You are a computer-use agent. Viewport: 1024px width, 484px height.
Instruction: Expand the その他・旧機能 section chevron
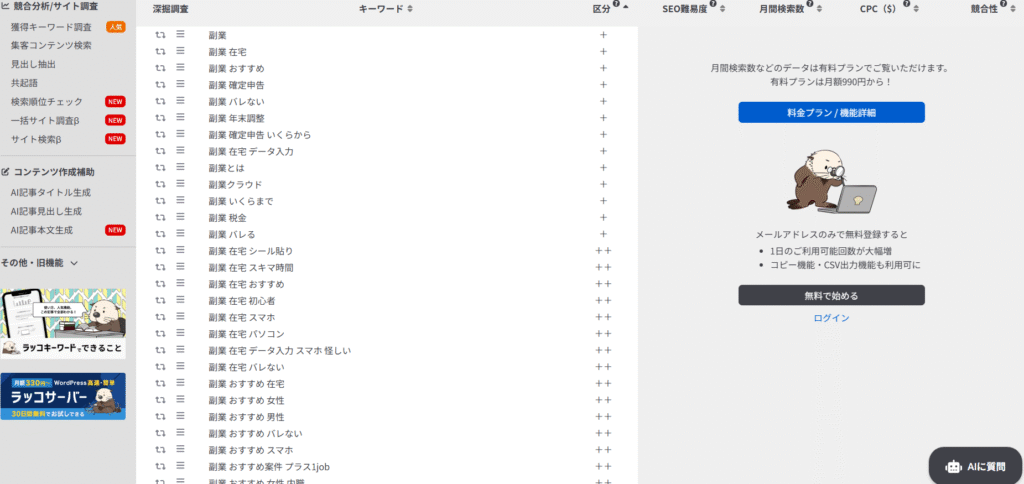[74, 263]
